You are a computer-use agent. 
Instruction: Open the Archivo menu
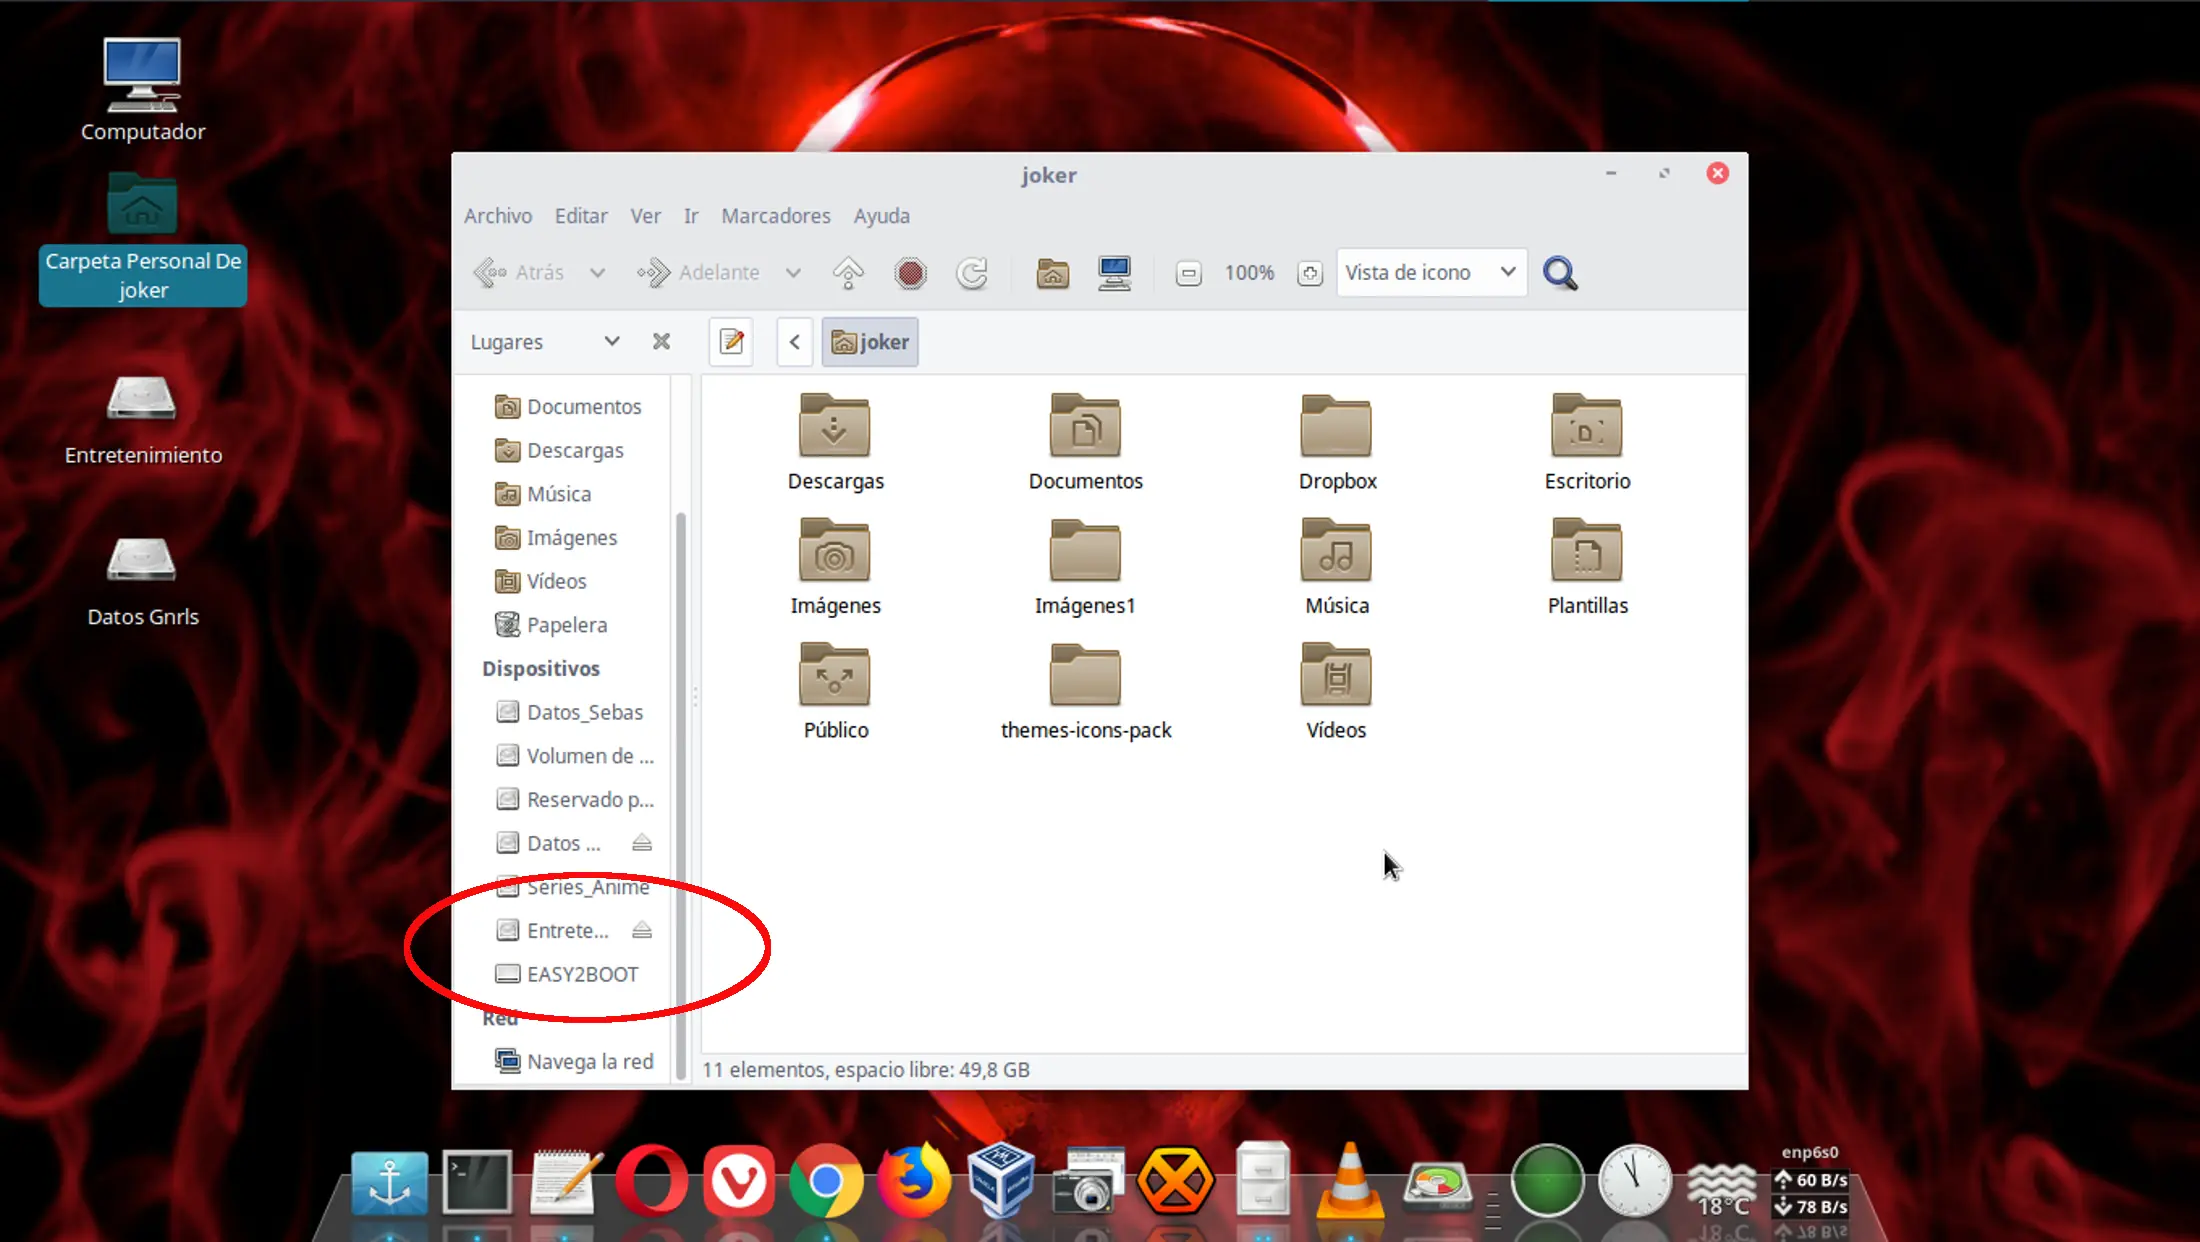coord(497,215)
